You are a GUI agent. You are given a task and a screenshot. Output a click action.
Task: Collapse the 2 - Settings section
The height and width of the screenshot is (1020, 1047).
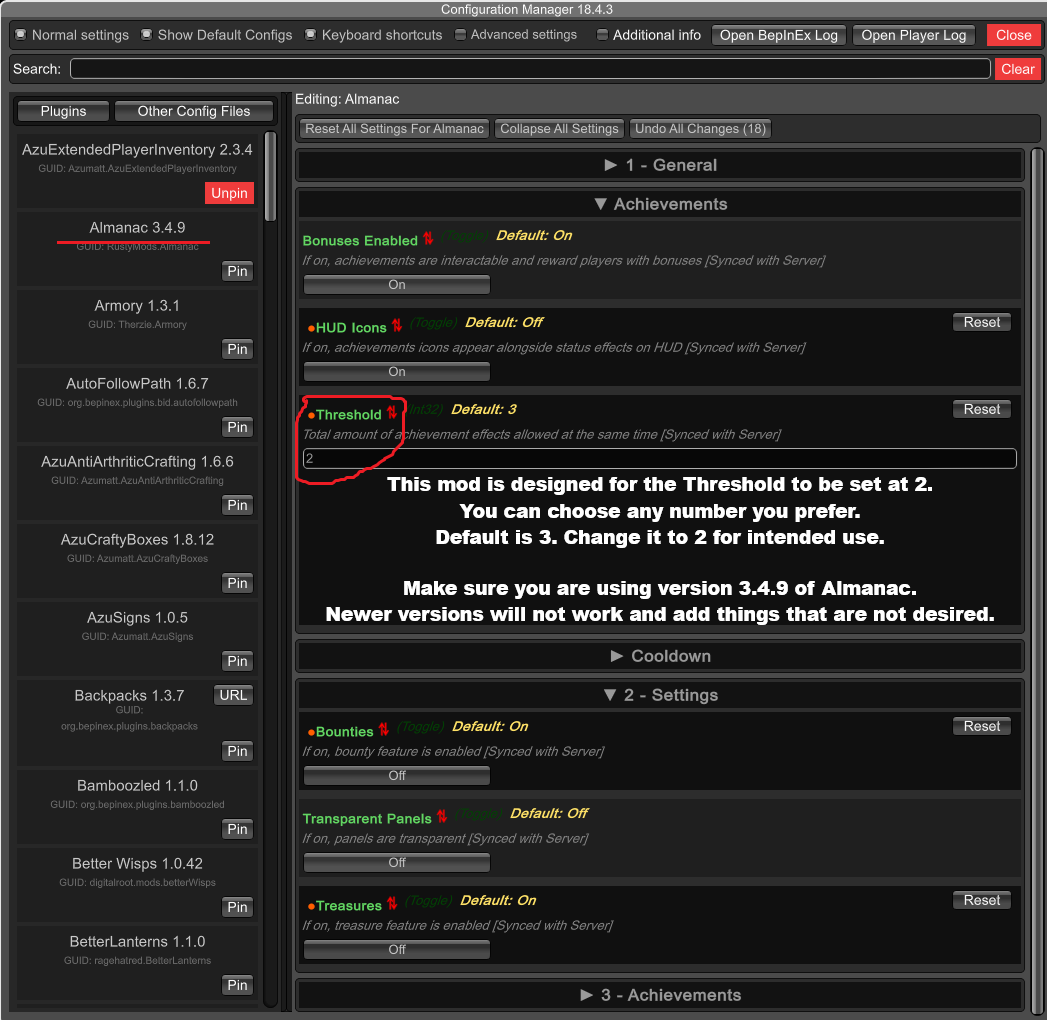pyautogui.click(x=660, y=695)
